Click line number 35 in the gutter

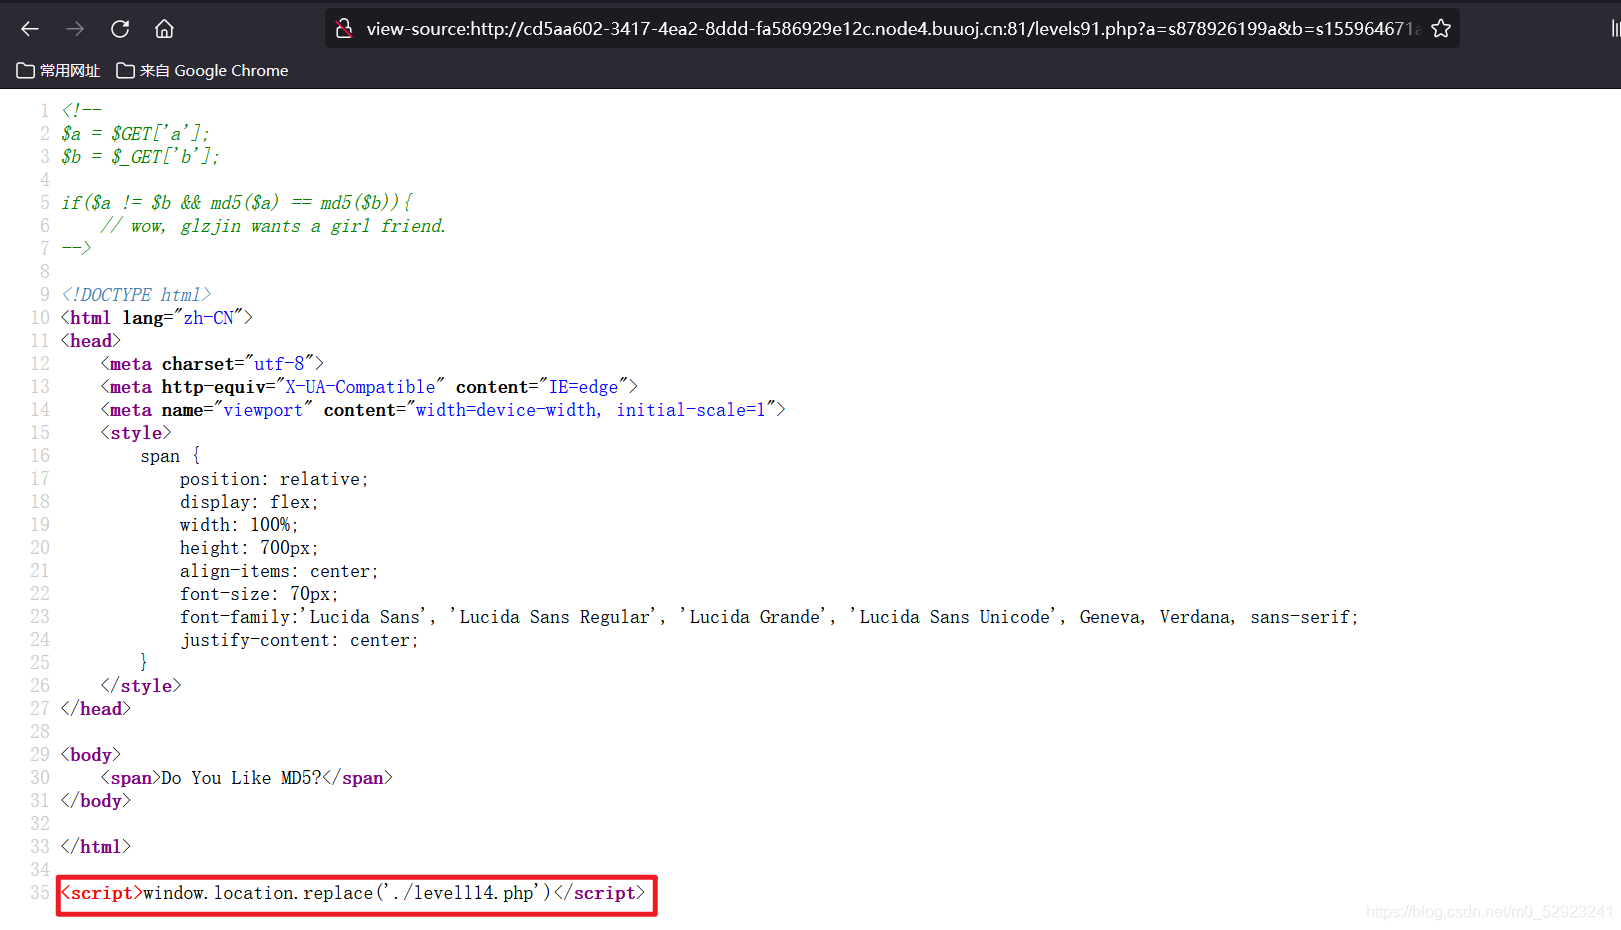tap(40, 893)
